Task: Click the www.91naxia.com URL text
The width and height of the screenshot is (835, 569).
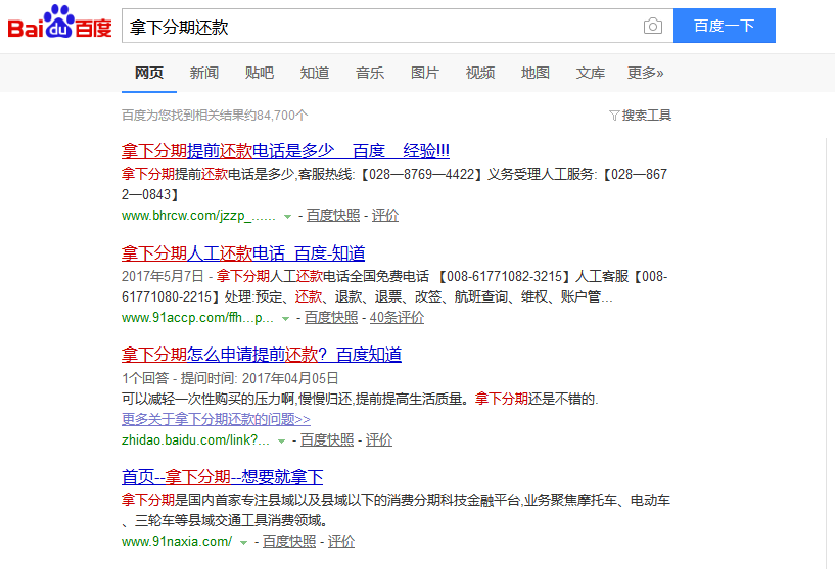Action: click(177, 542)
